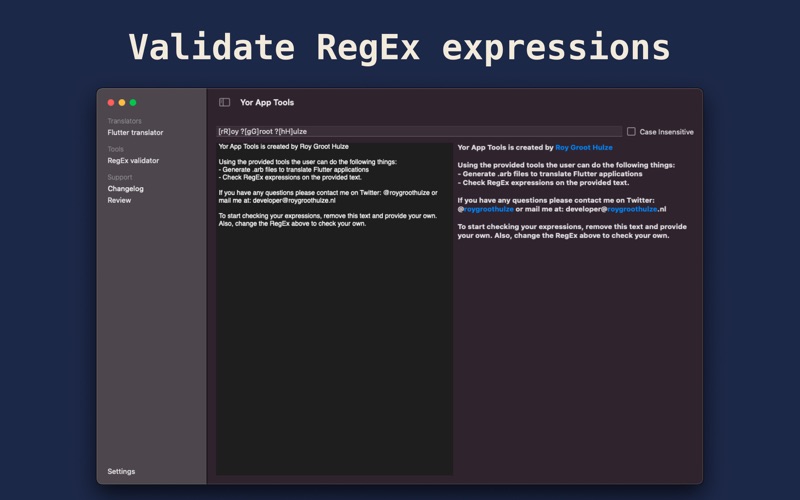Click the highlighted roygroothulze.nl email match
Image resolution: width=800 pixels, height=500 pixels.
(x=633, y=209)
